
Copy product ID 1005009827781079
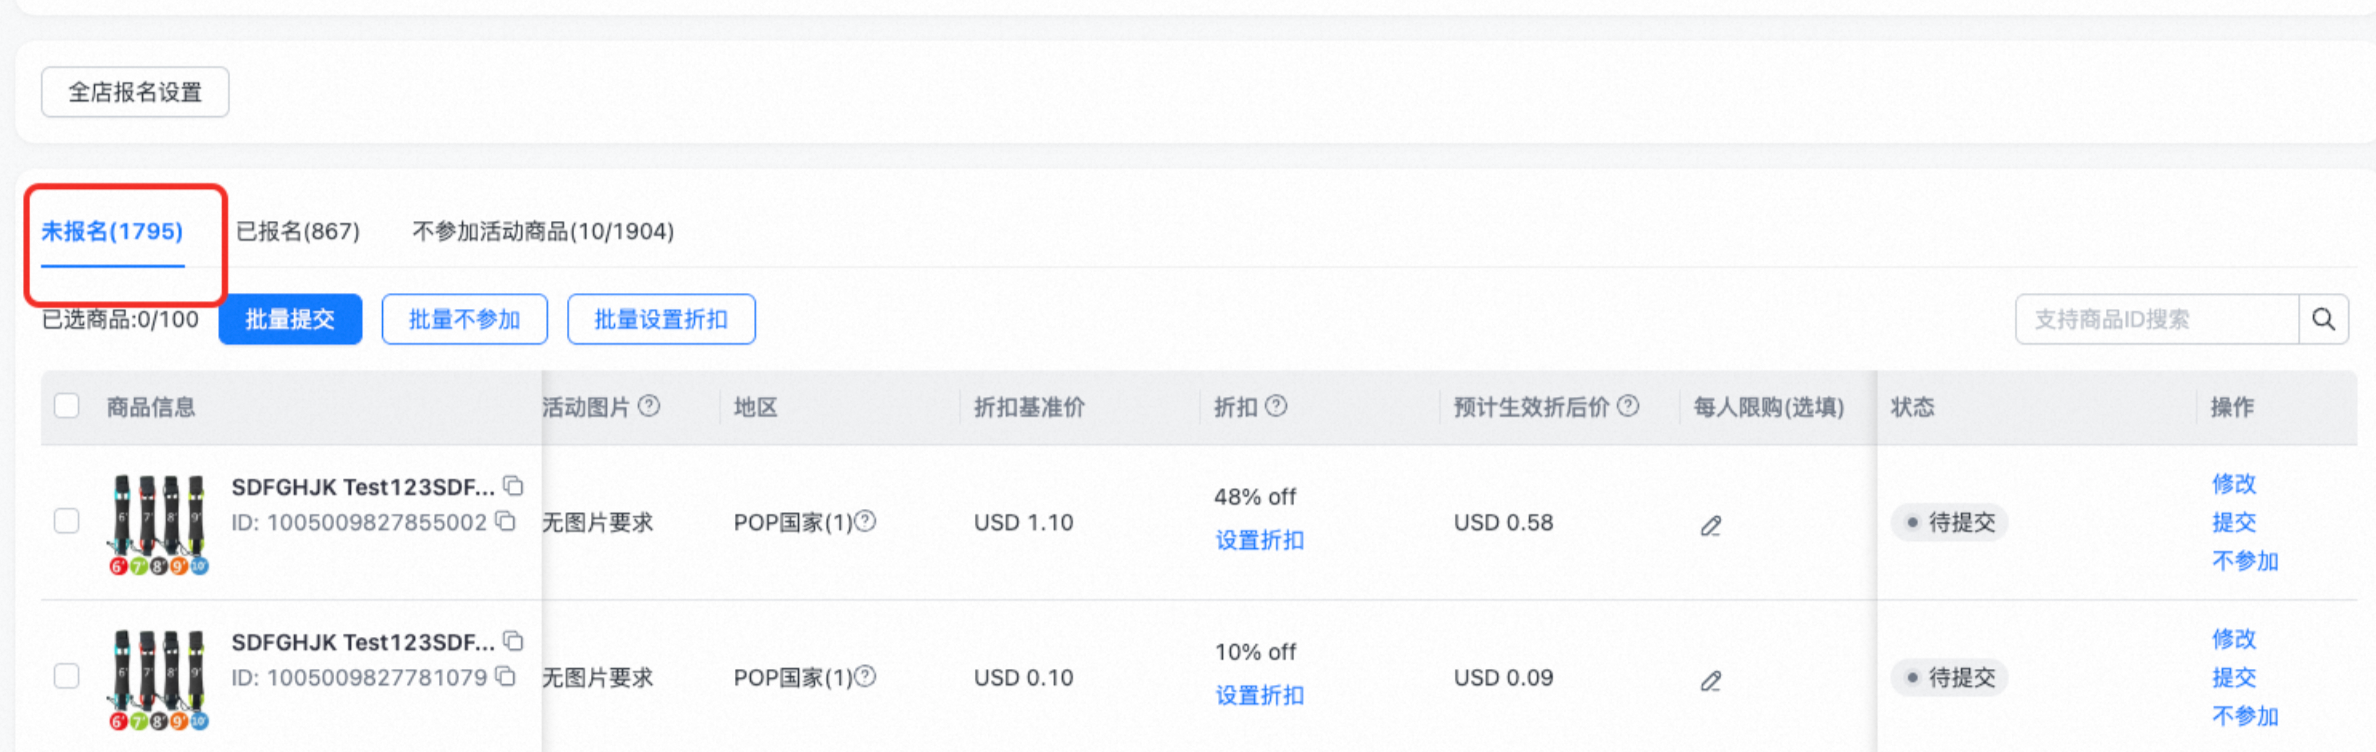coord(506,677)
